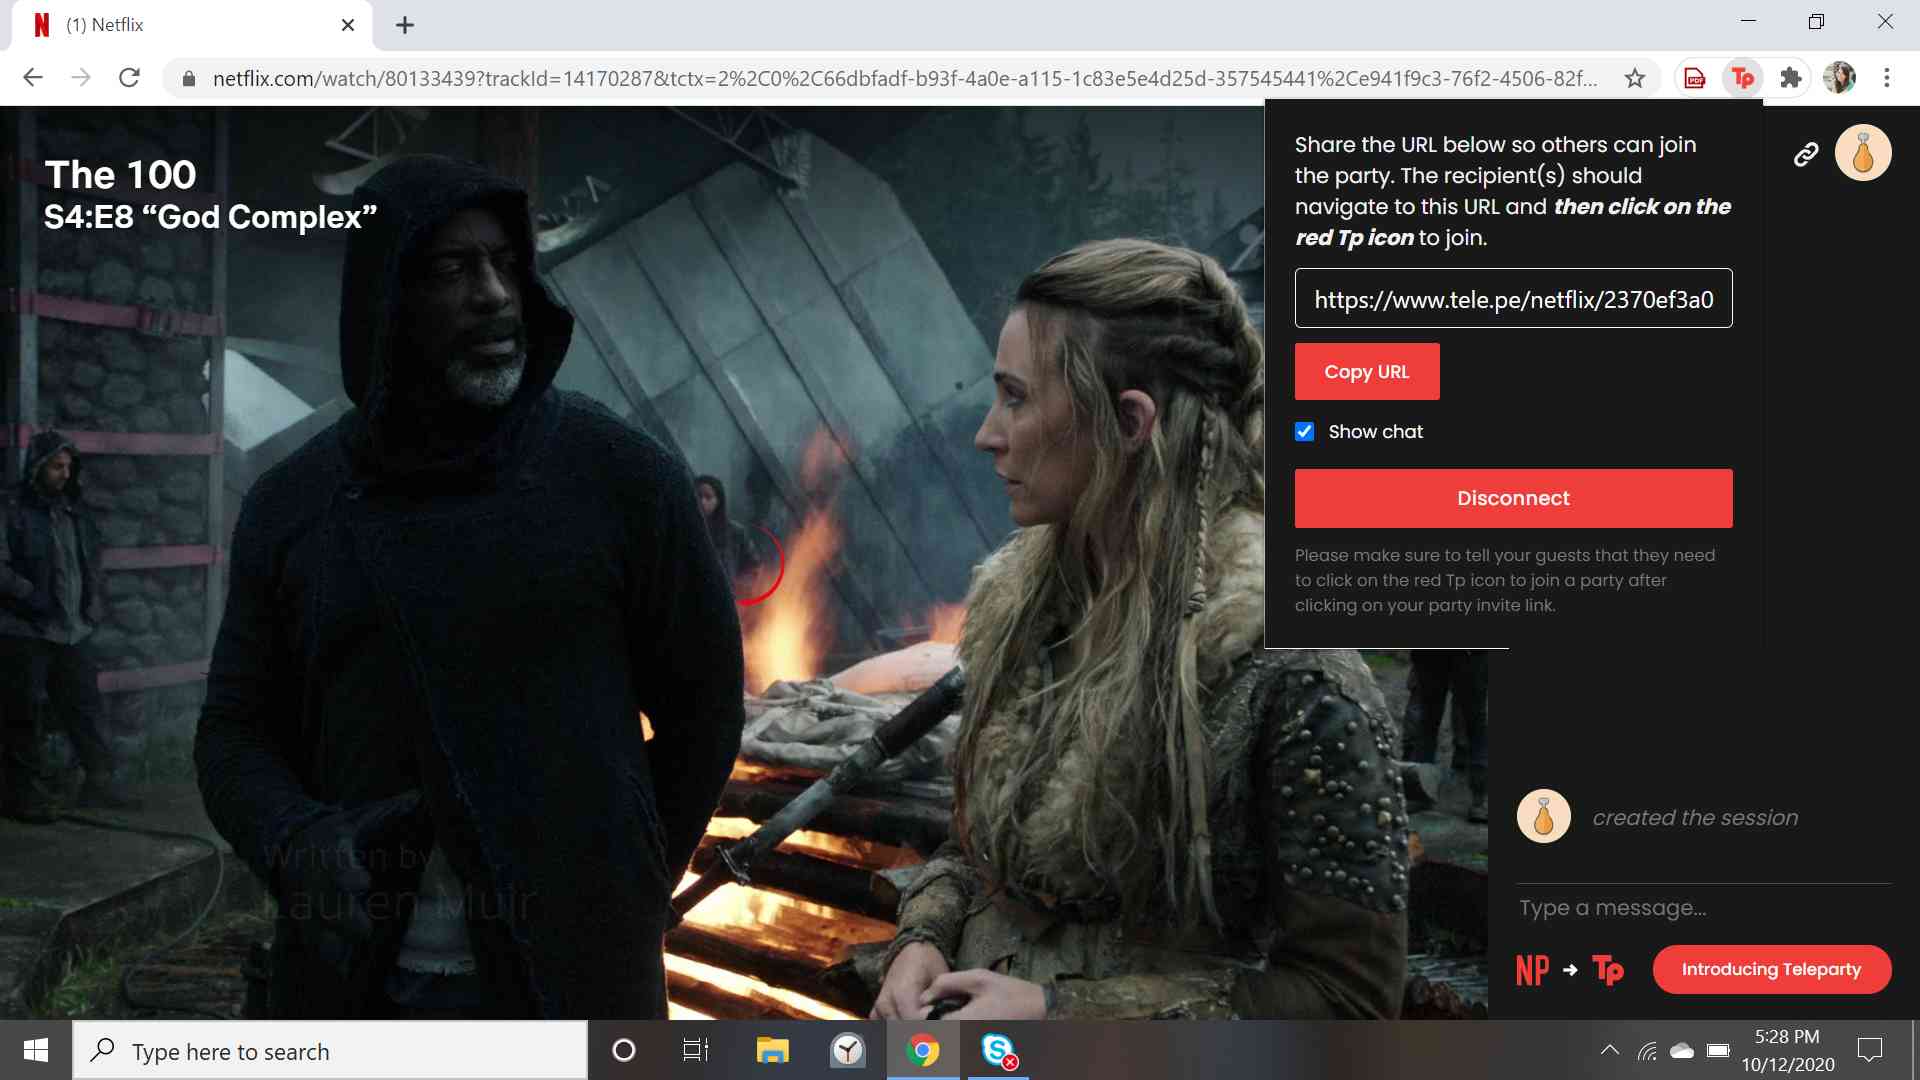Click the Type a message chat box
The height and width of the screenshot is (1080, 1920).
coord(1704,908)
